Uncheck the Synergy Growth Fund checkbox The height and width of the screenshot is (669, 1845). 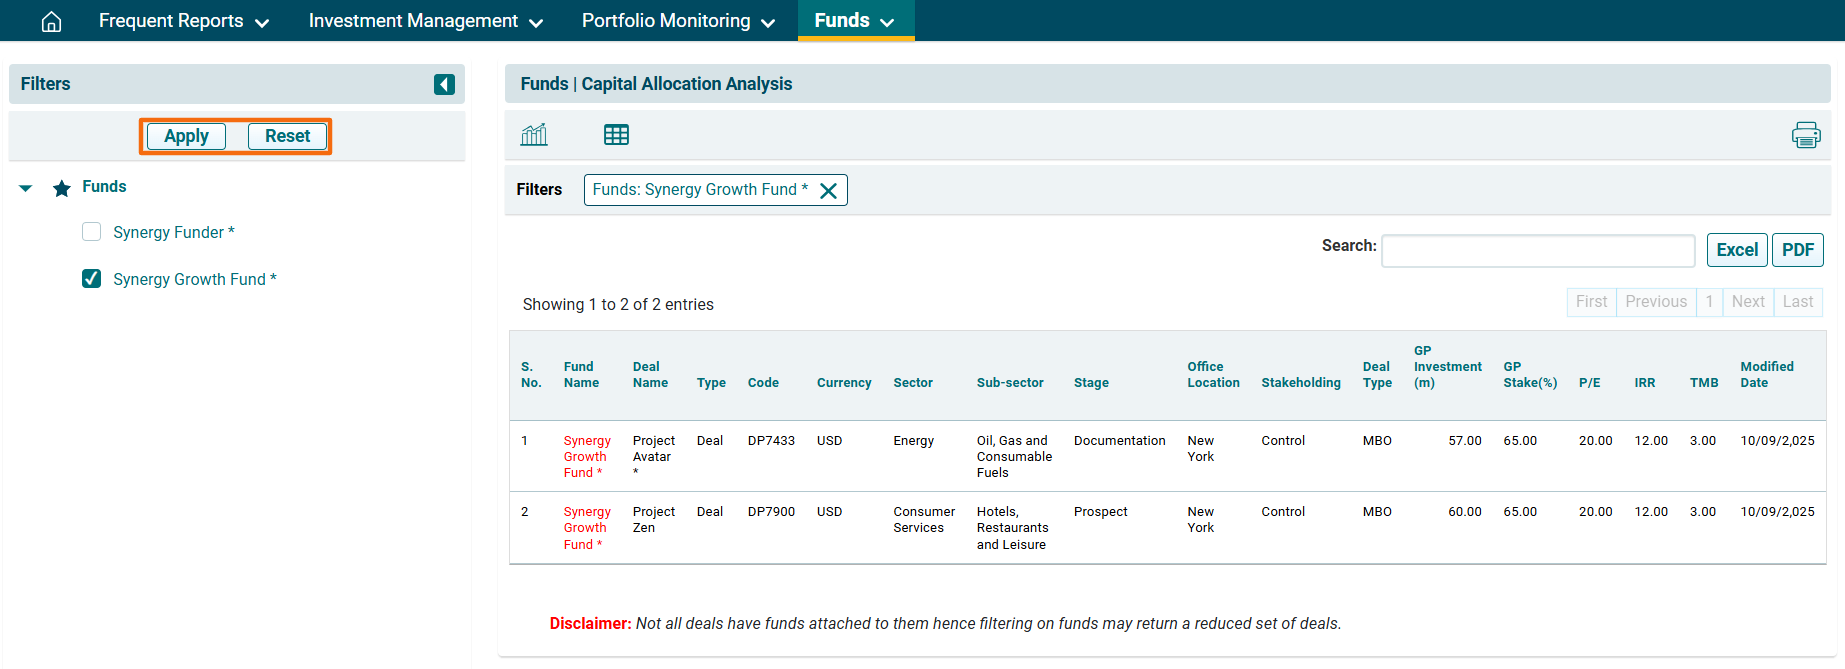click(92, 279)
